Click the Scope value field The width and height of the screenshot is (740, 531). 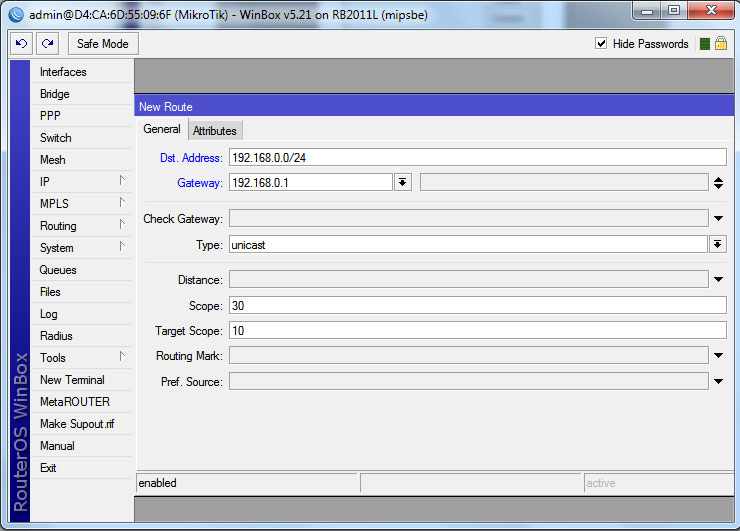tap(477, 305)
